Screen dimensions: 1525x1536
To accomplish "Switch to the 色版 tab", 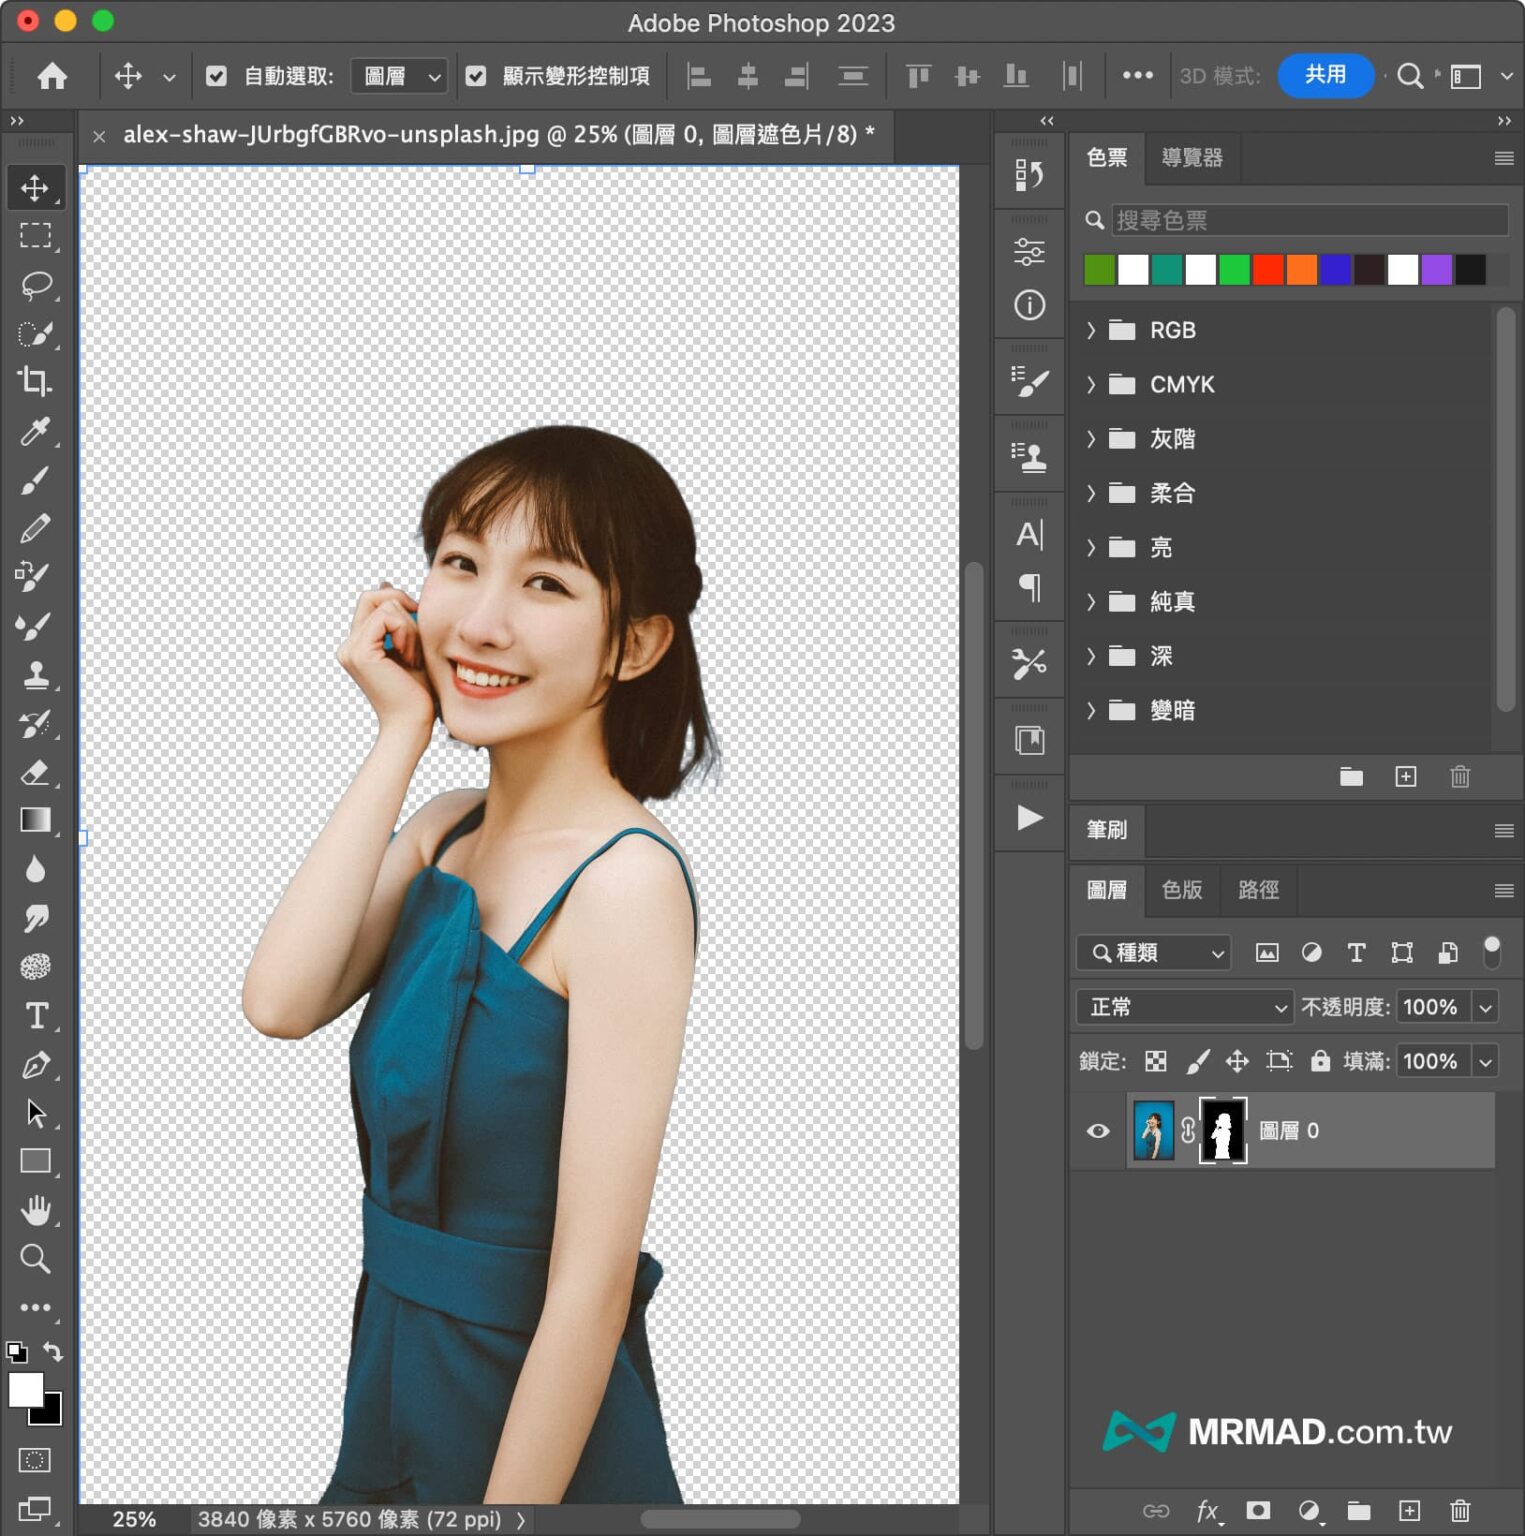I will pyautogui.click(x=1181, y=890).
